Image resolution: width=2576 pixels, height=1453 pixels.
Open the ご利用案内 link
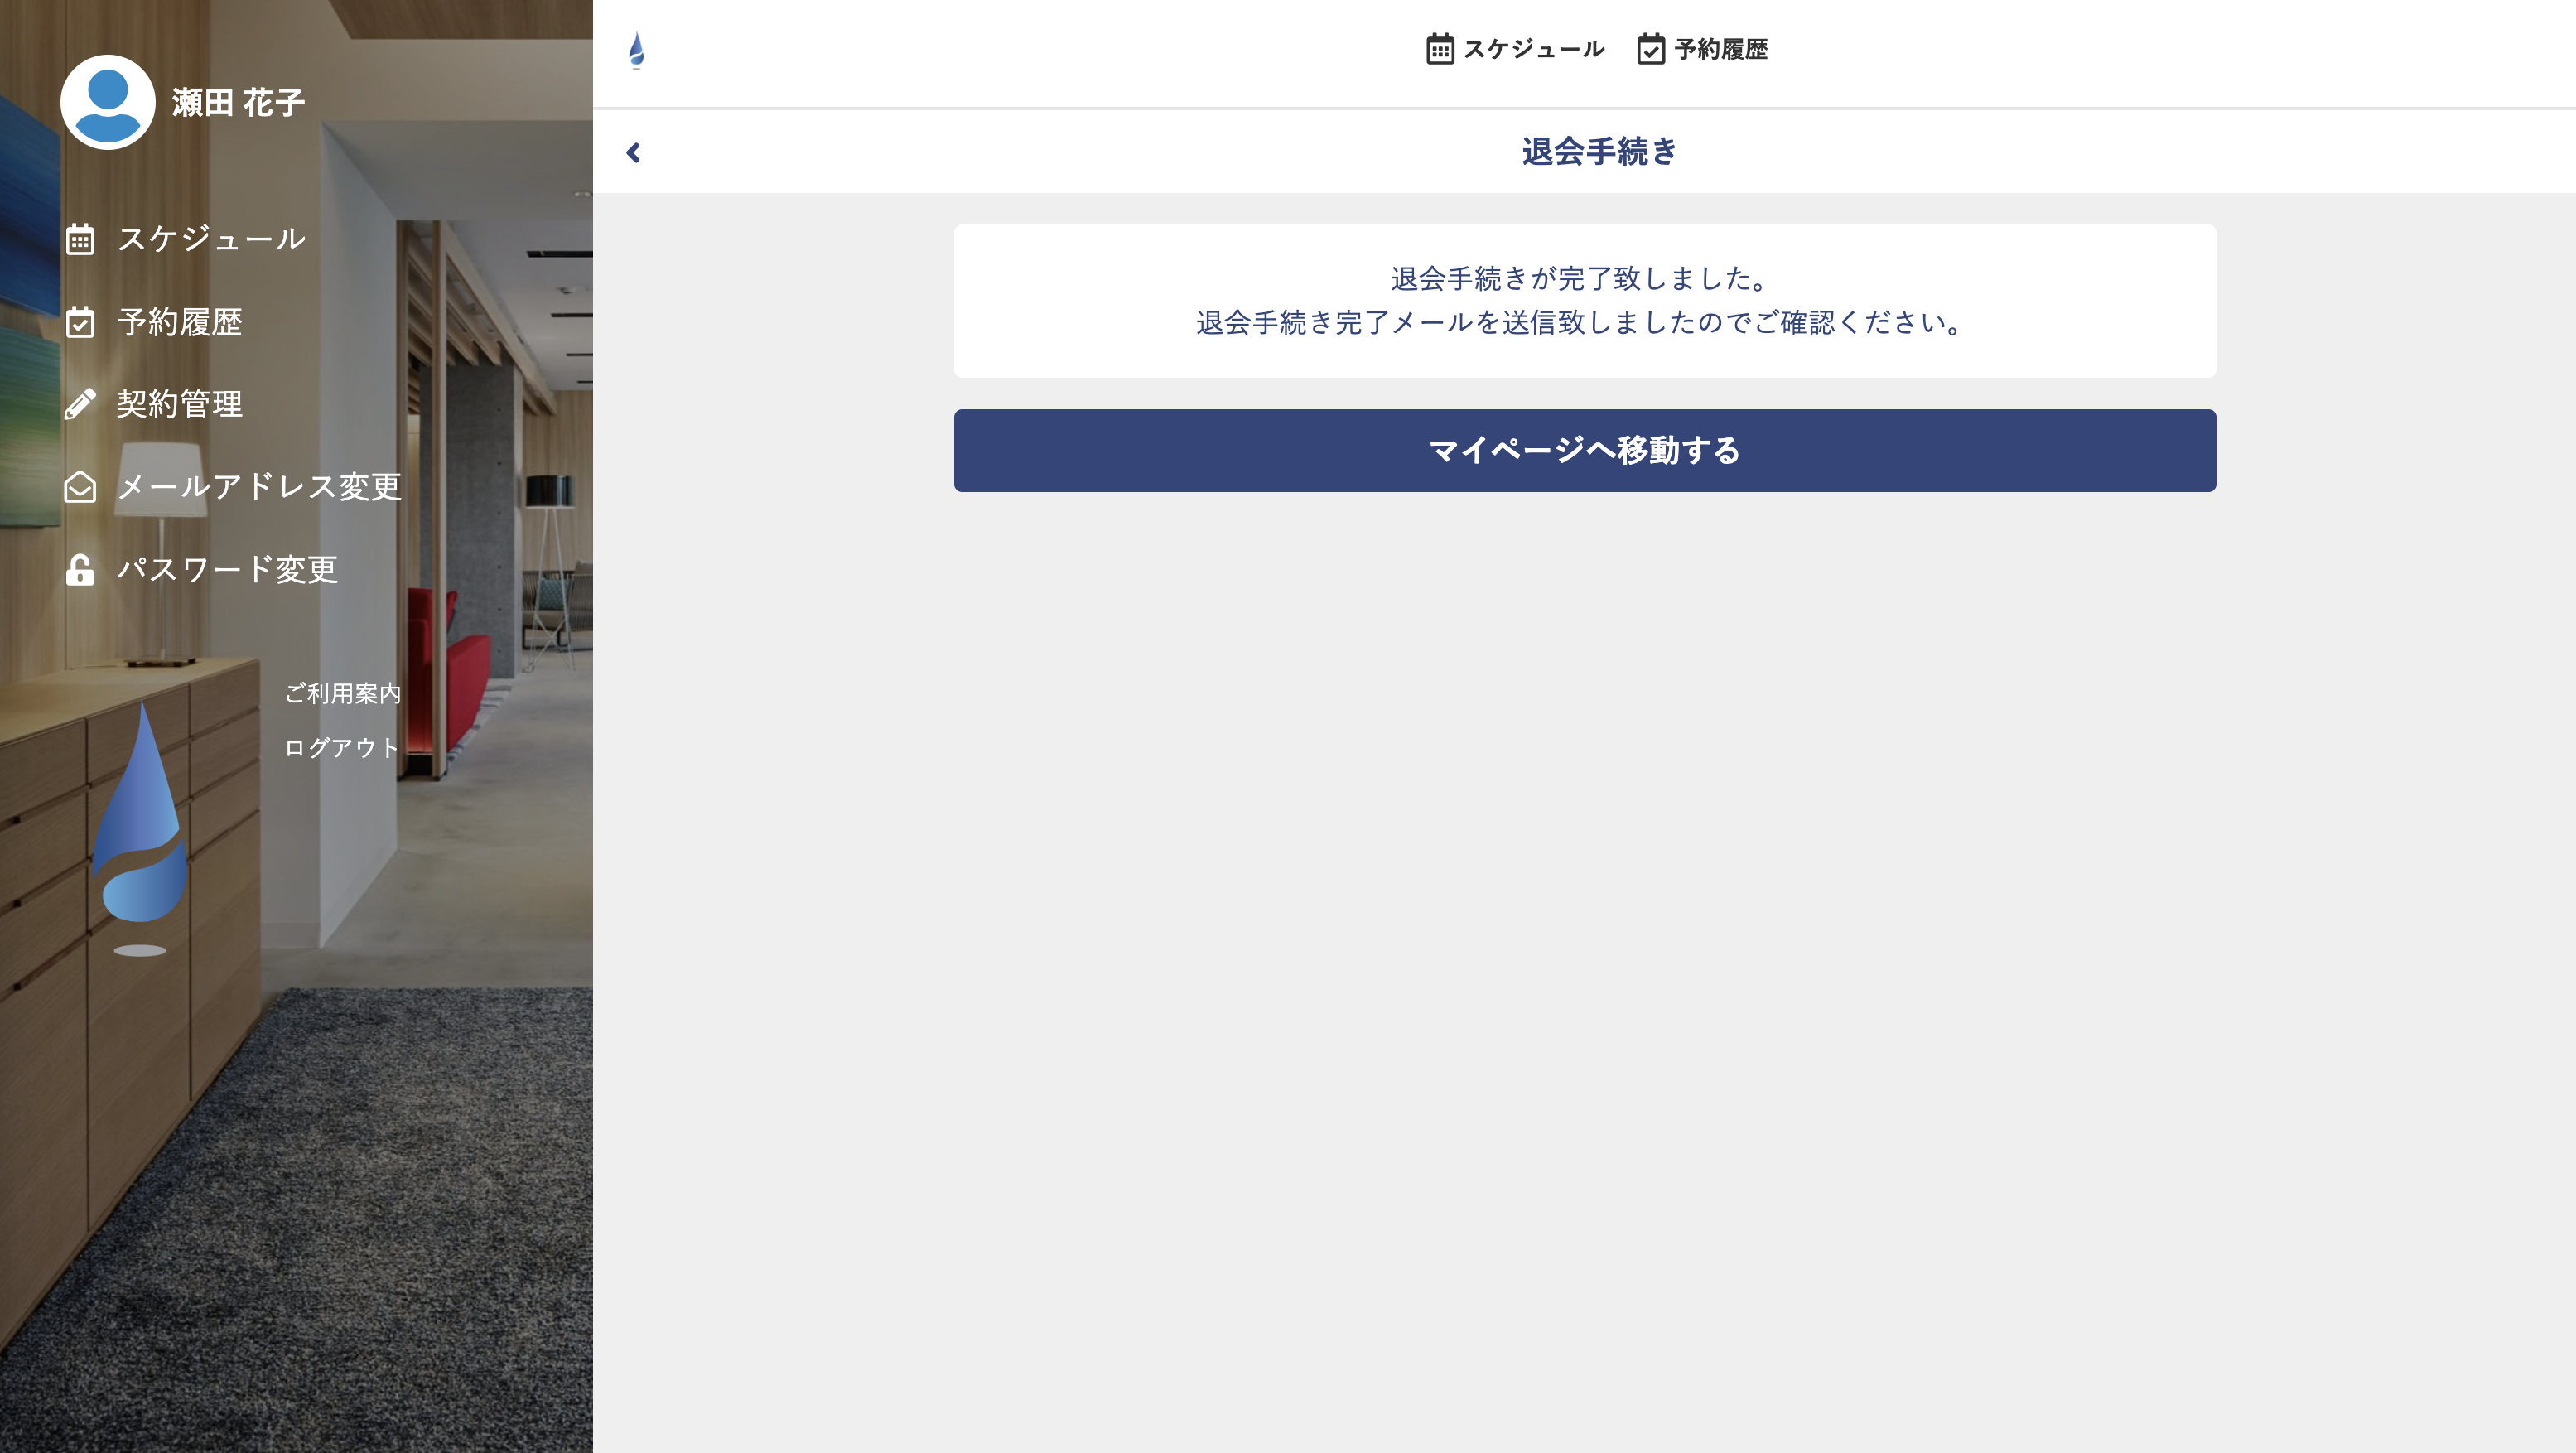(x=343, y=693)
